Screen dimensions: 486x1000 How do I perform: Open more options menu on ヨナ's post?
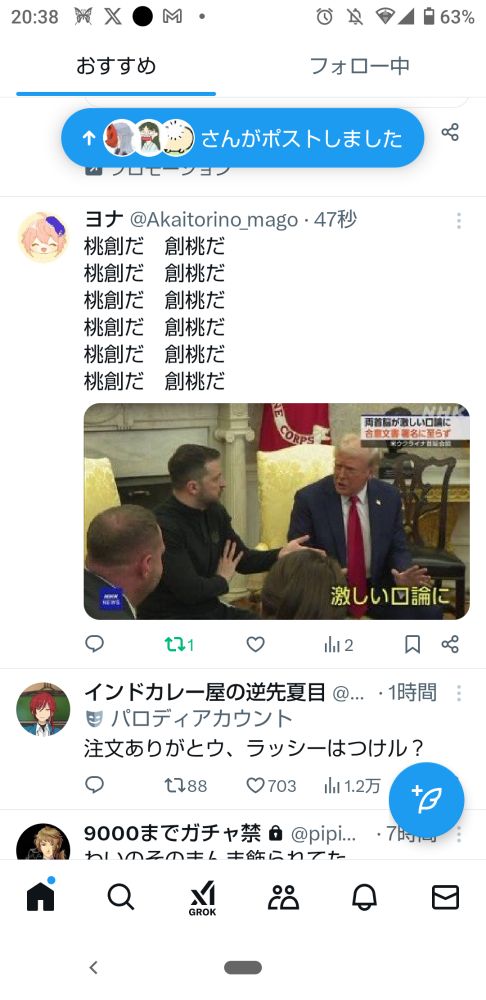[459, 221]
